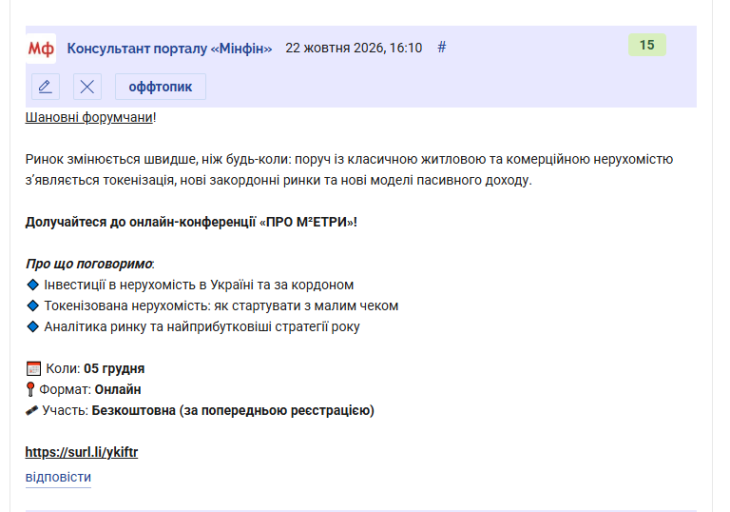Open the https://surl.li/ykiftr link

81,452
